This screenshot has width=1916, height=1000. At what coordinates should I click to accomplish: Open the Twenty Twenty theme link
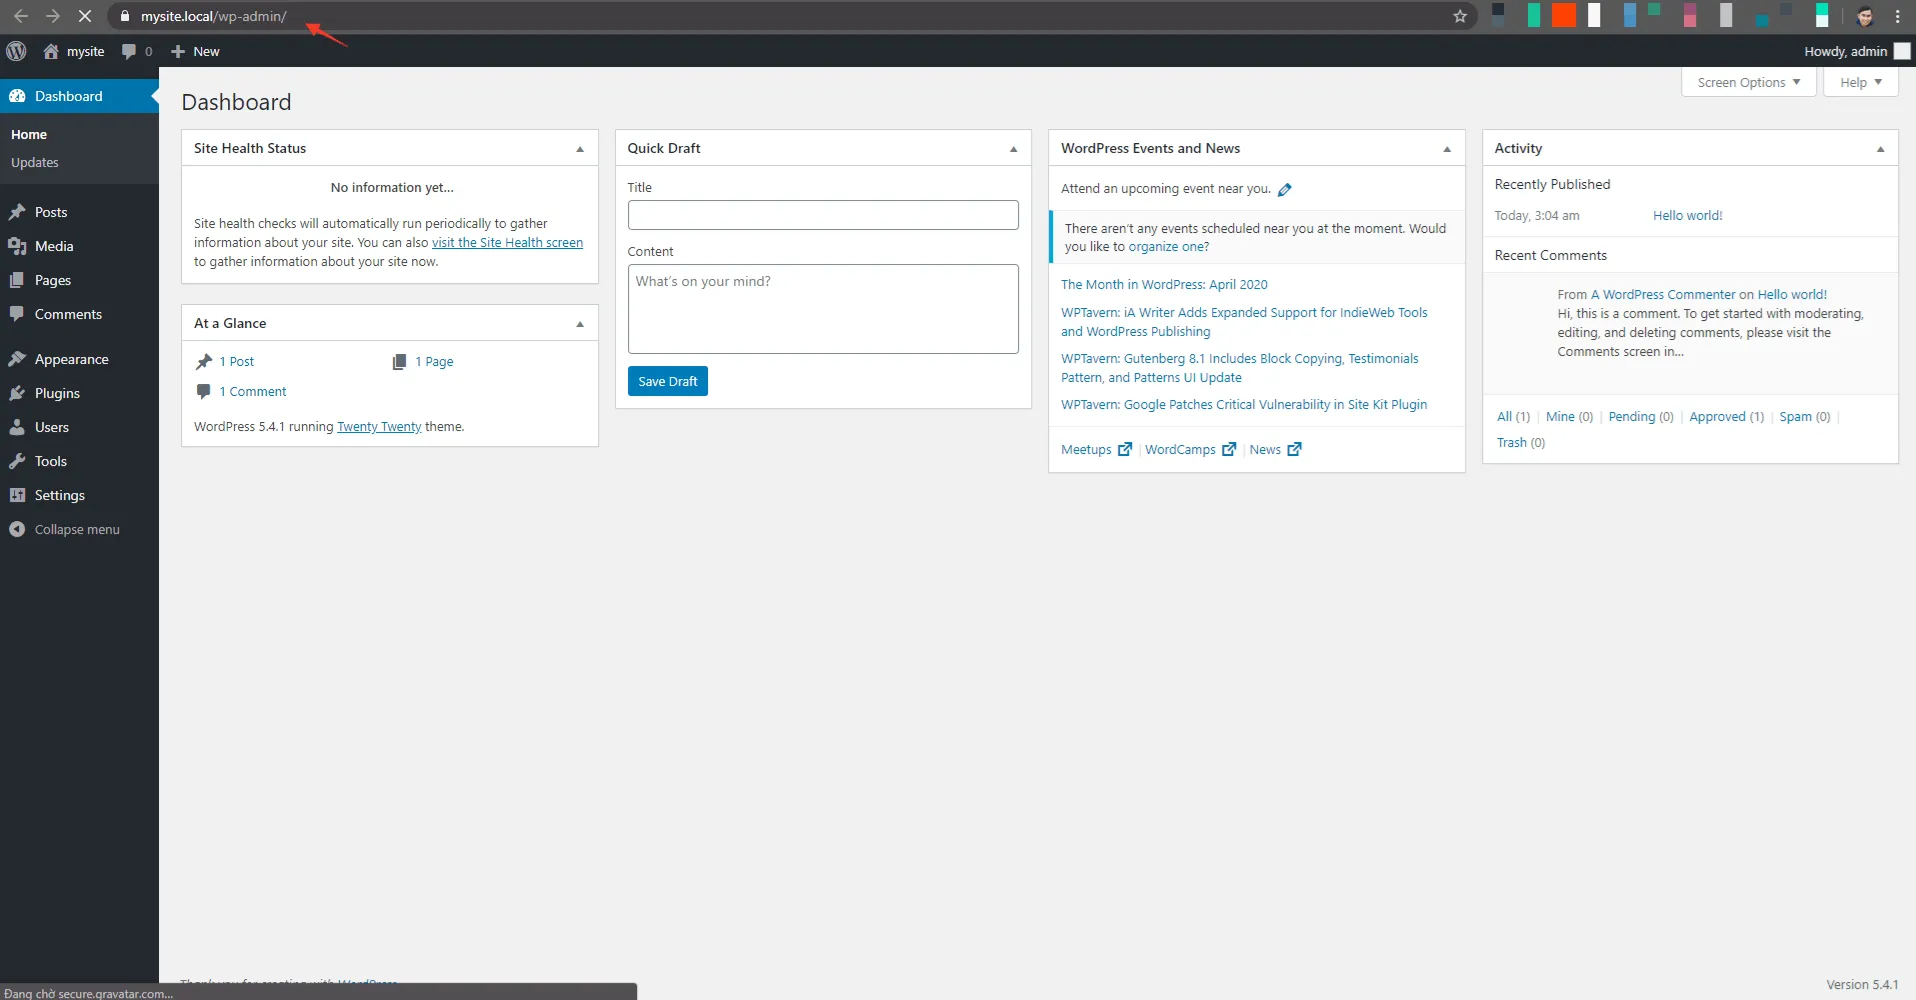379,426
